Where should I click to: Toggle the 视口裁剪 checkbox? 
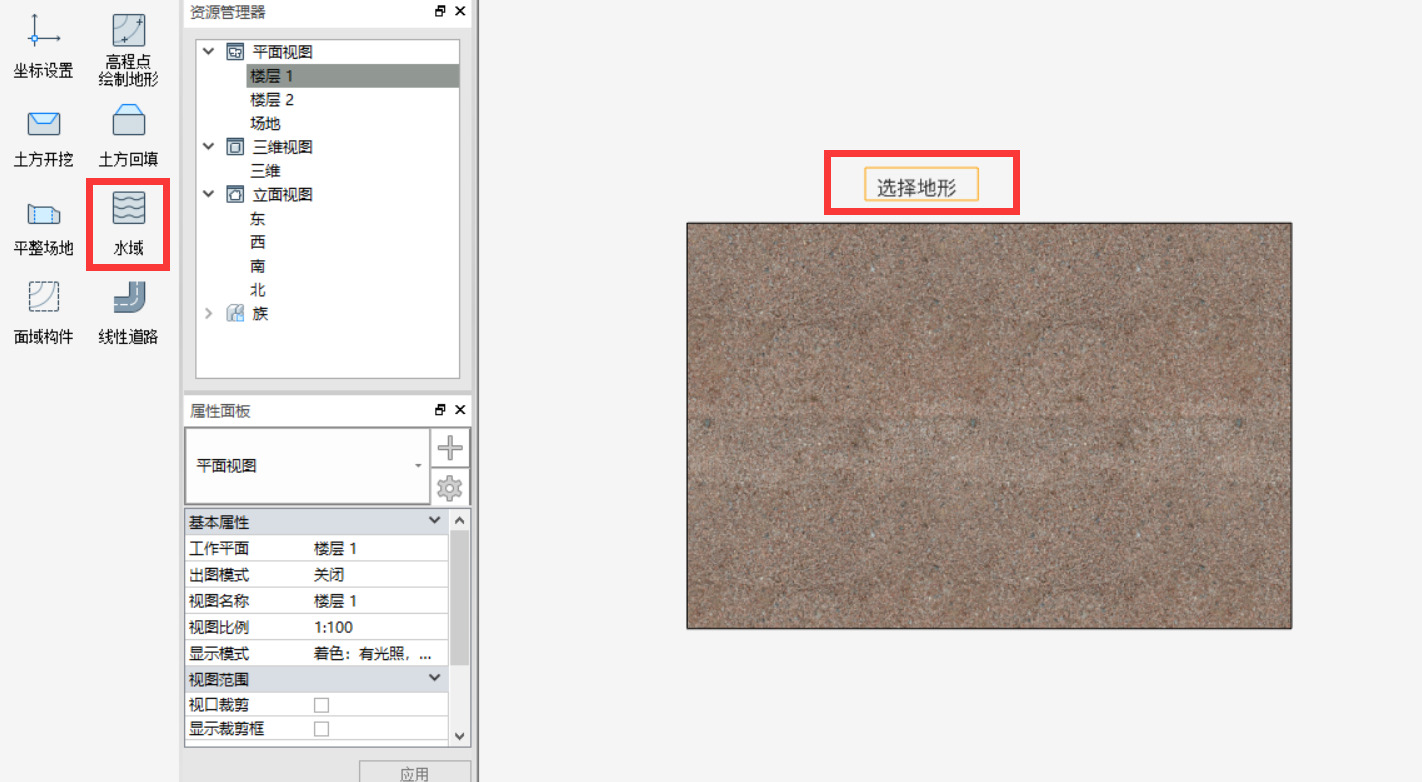tap(321, 705)
